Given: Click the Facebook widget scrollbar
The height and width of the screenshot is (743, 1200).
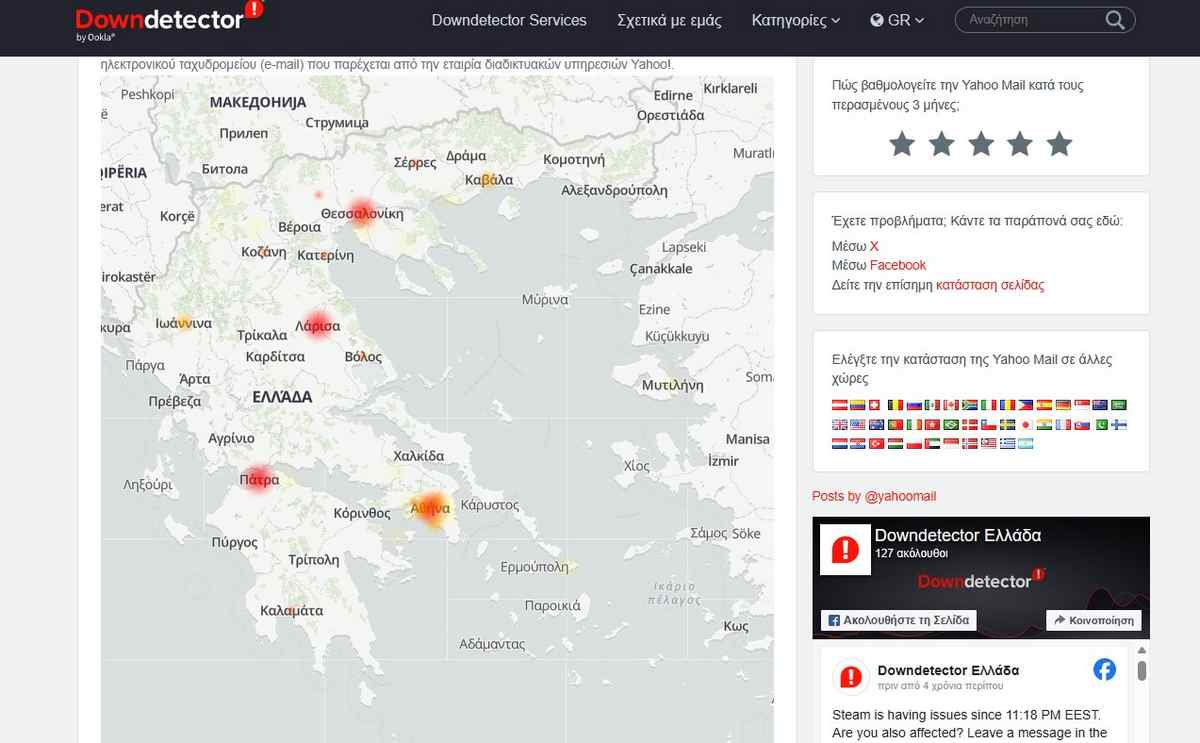Looking at the screenshot, I should coord(1141,670).
